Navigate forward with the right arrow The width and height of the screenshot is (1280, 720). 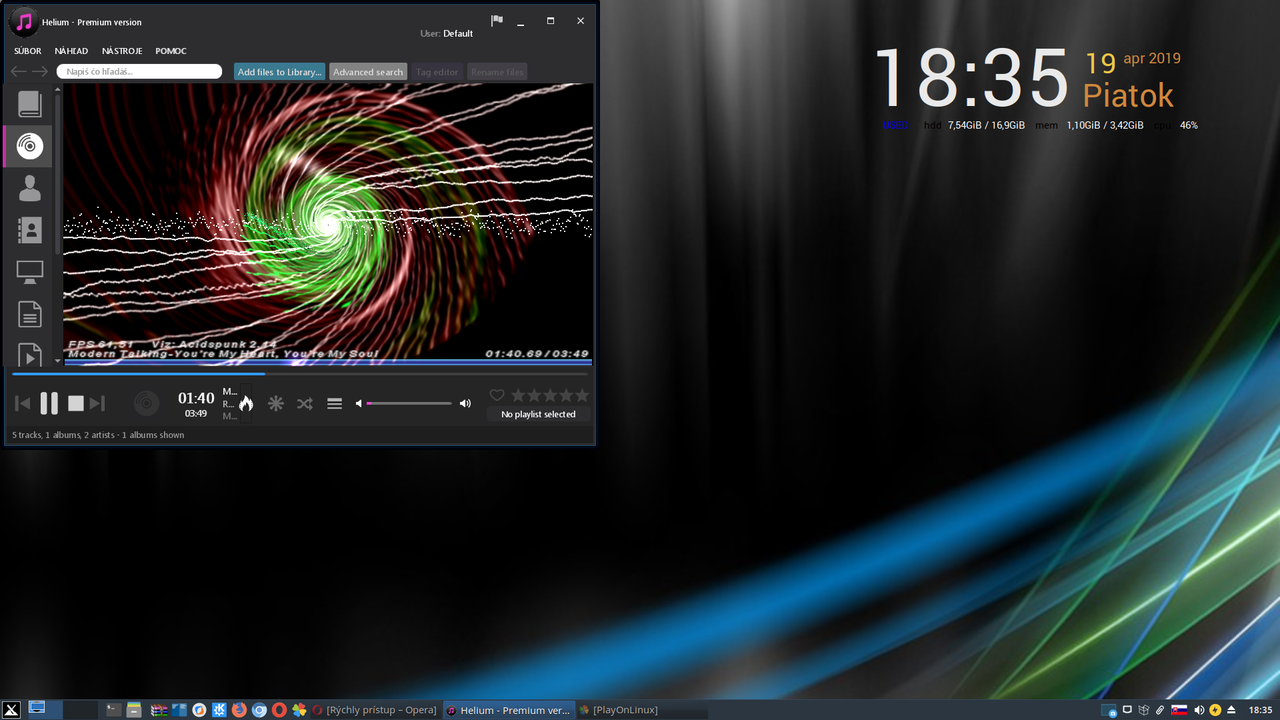(x=40, y=71)
